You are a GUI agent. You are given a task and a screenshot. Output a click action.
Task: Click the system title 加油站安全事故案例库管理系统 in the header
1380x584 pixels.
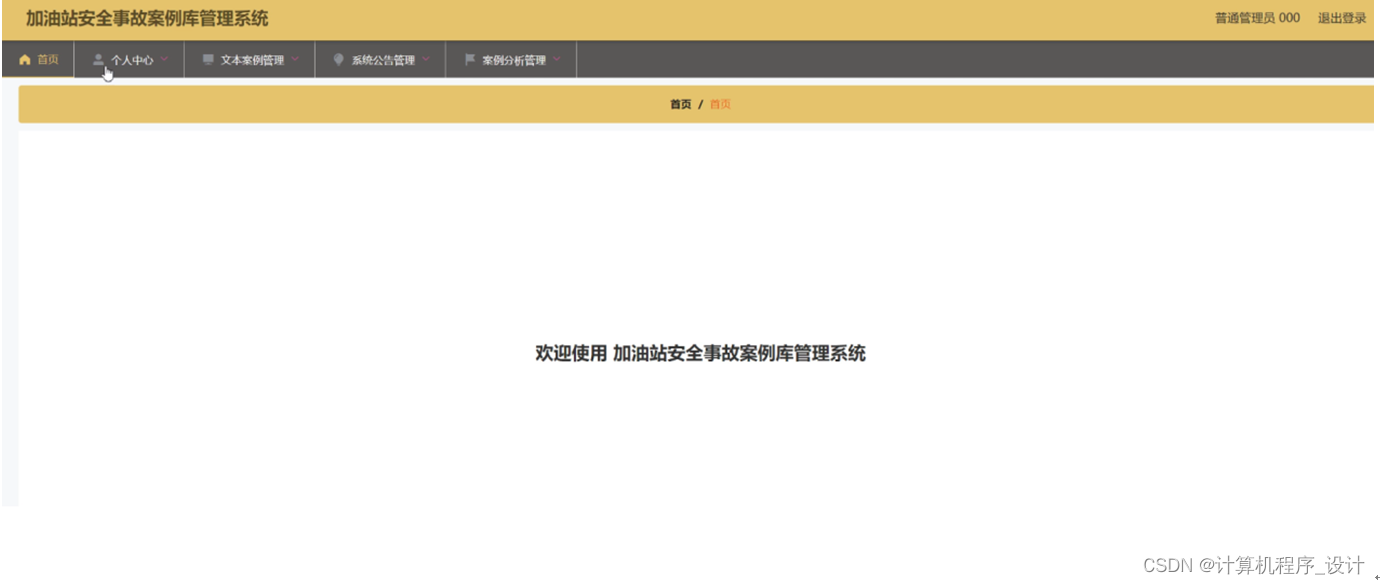coord(147,19)
